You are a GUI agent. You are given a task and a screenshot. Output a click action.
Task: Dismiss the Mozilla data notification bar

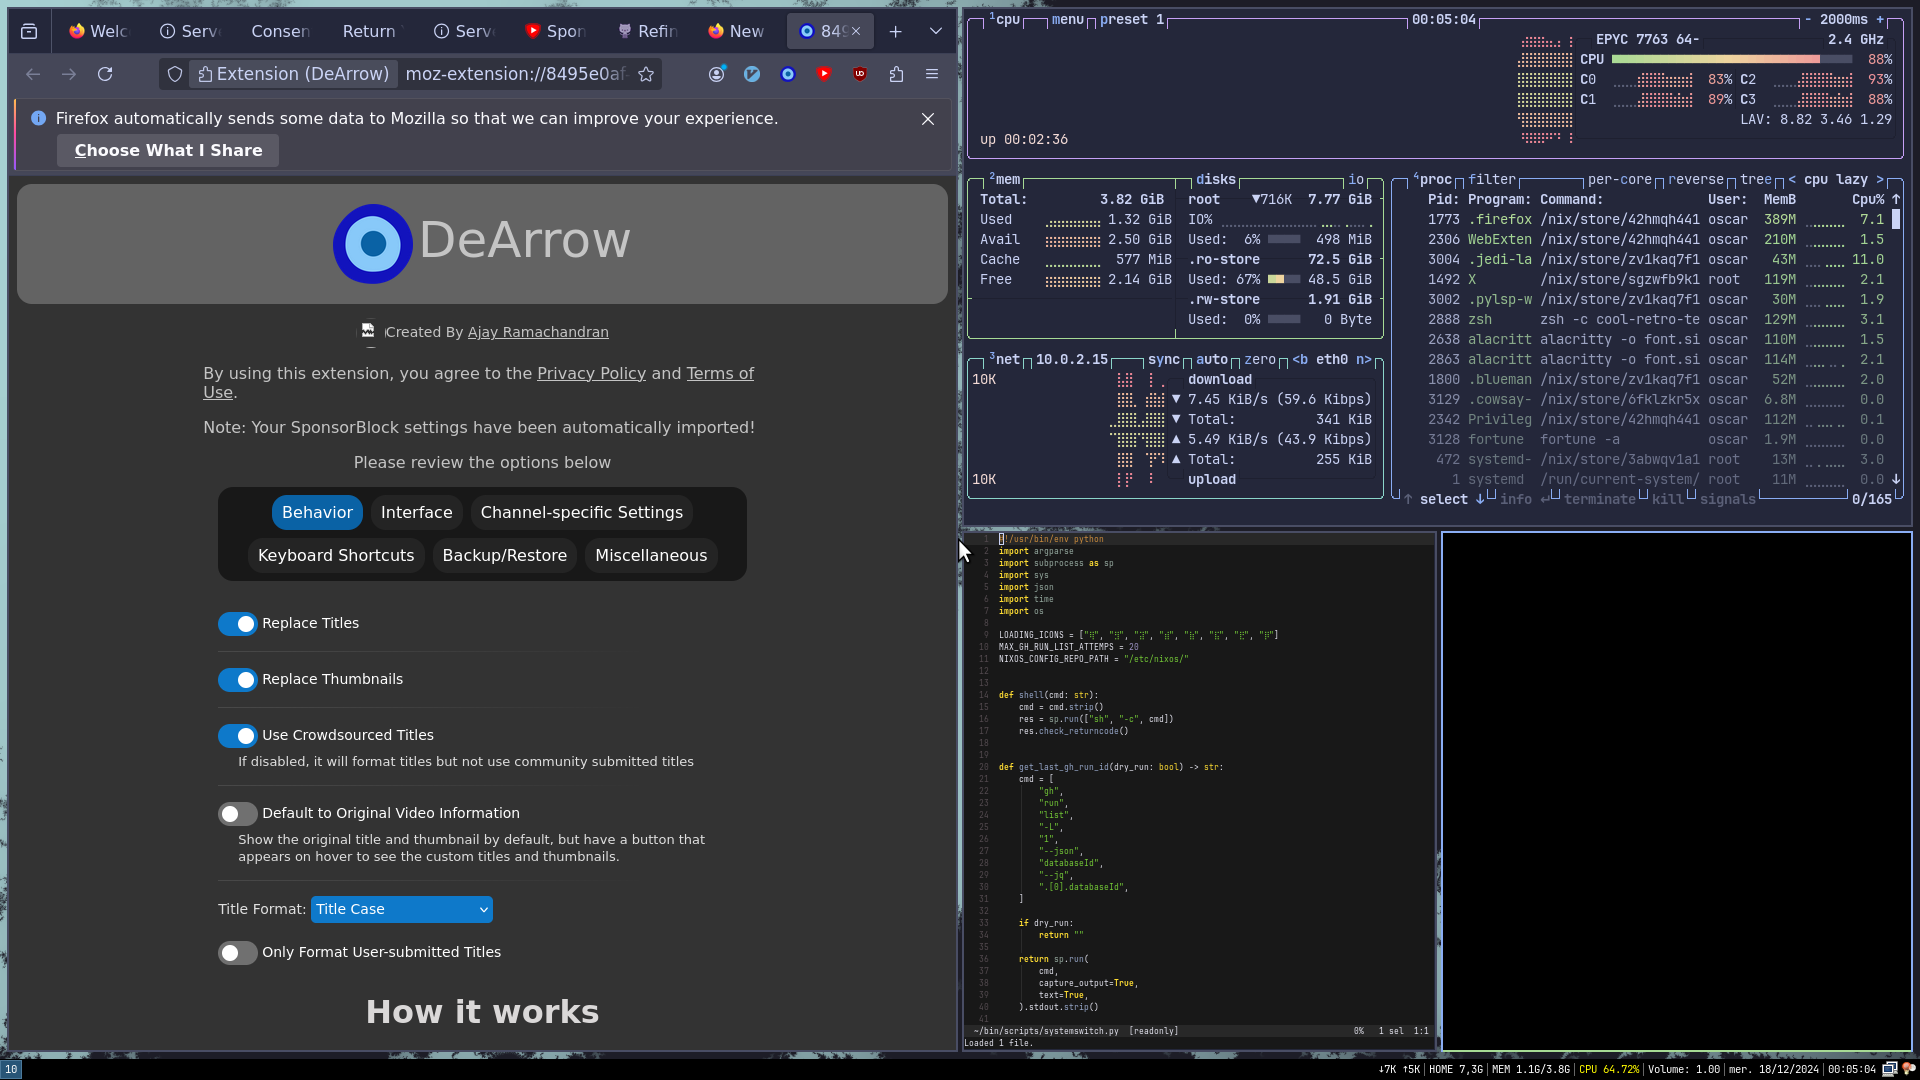(x=928, y=119)
